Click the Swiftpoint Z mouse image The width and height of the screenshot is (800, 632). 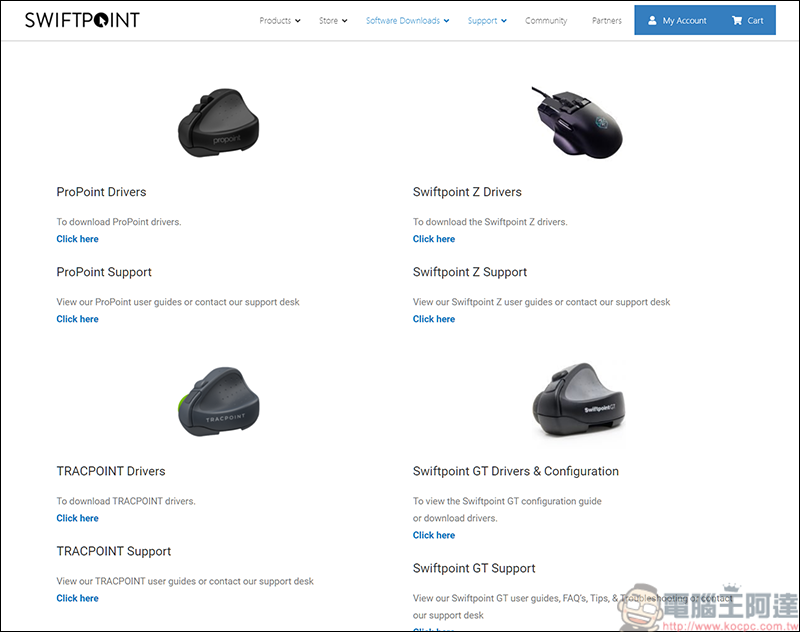pyautogui.click(x=578, y=122)
